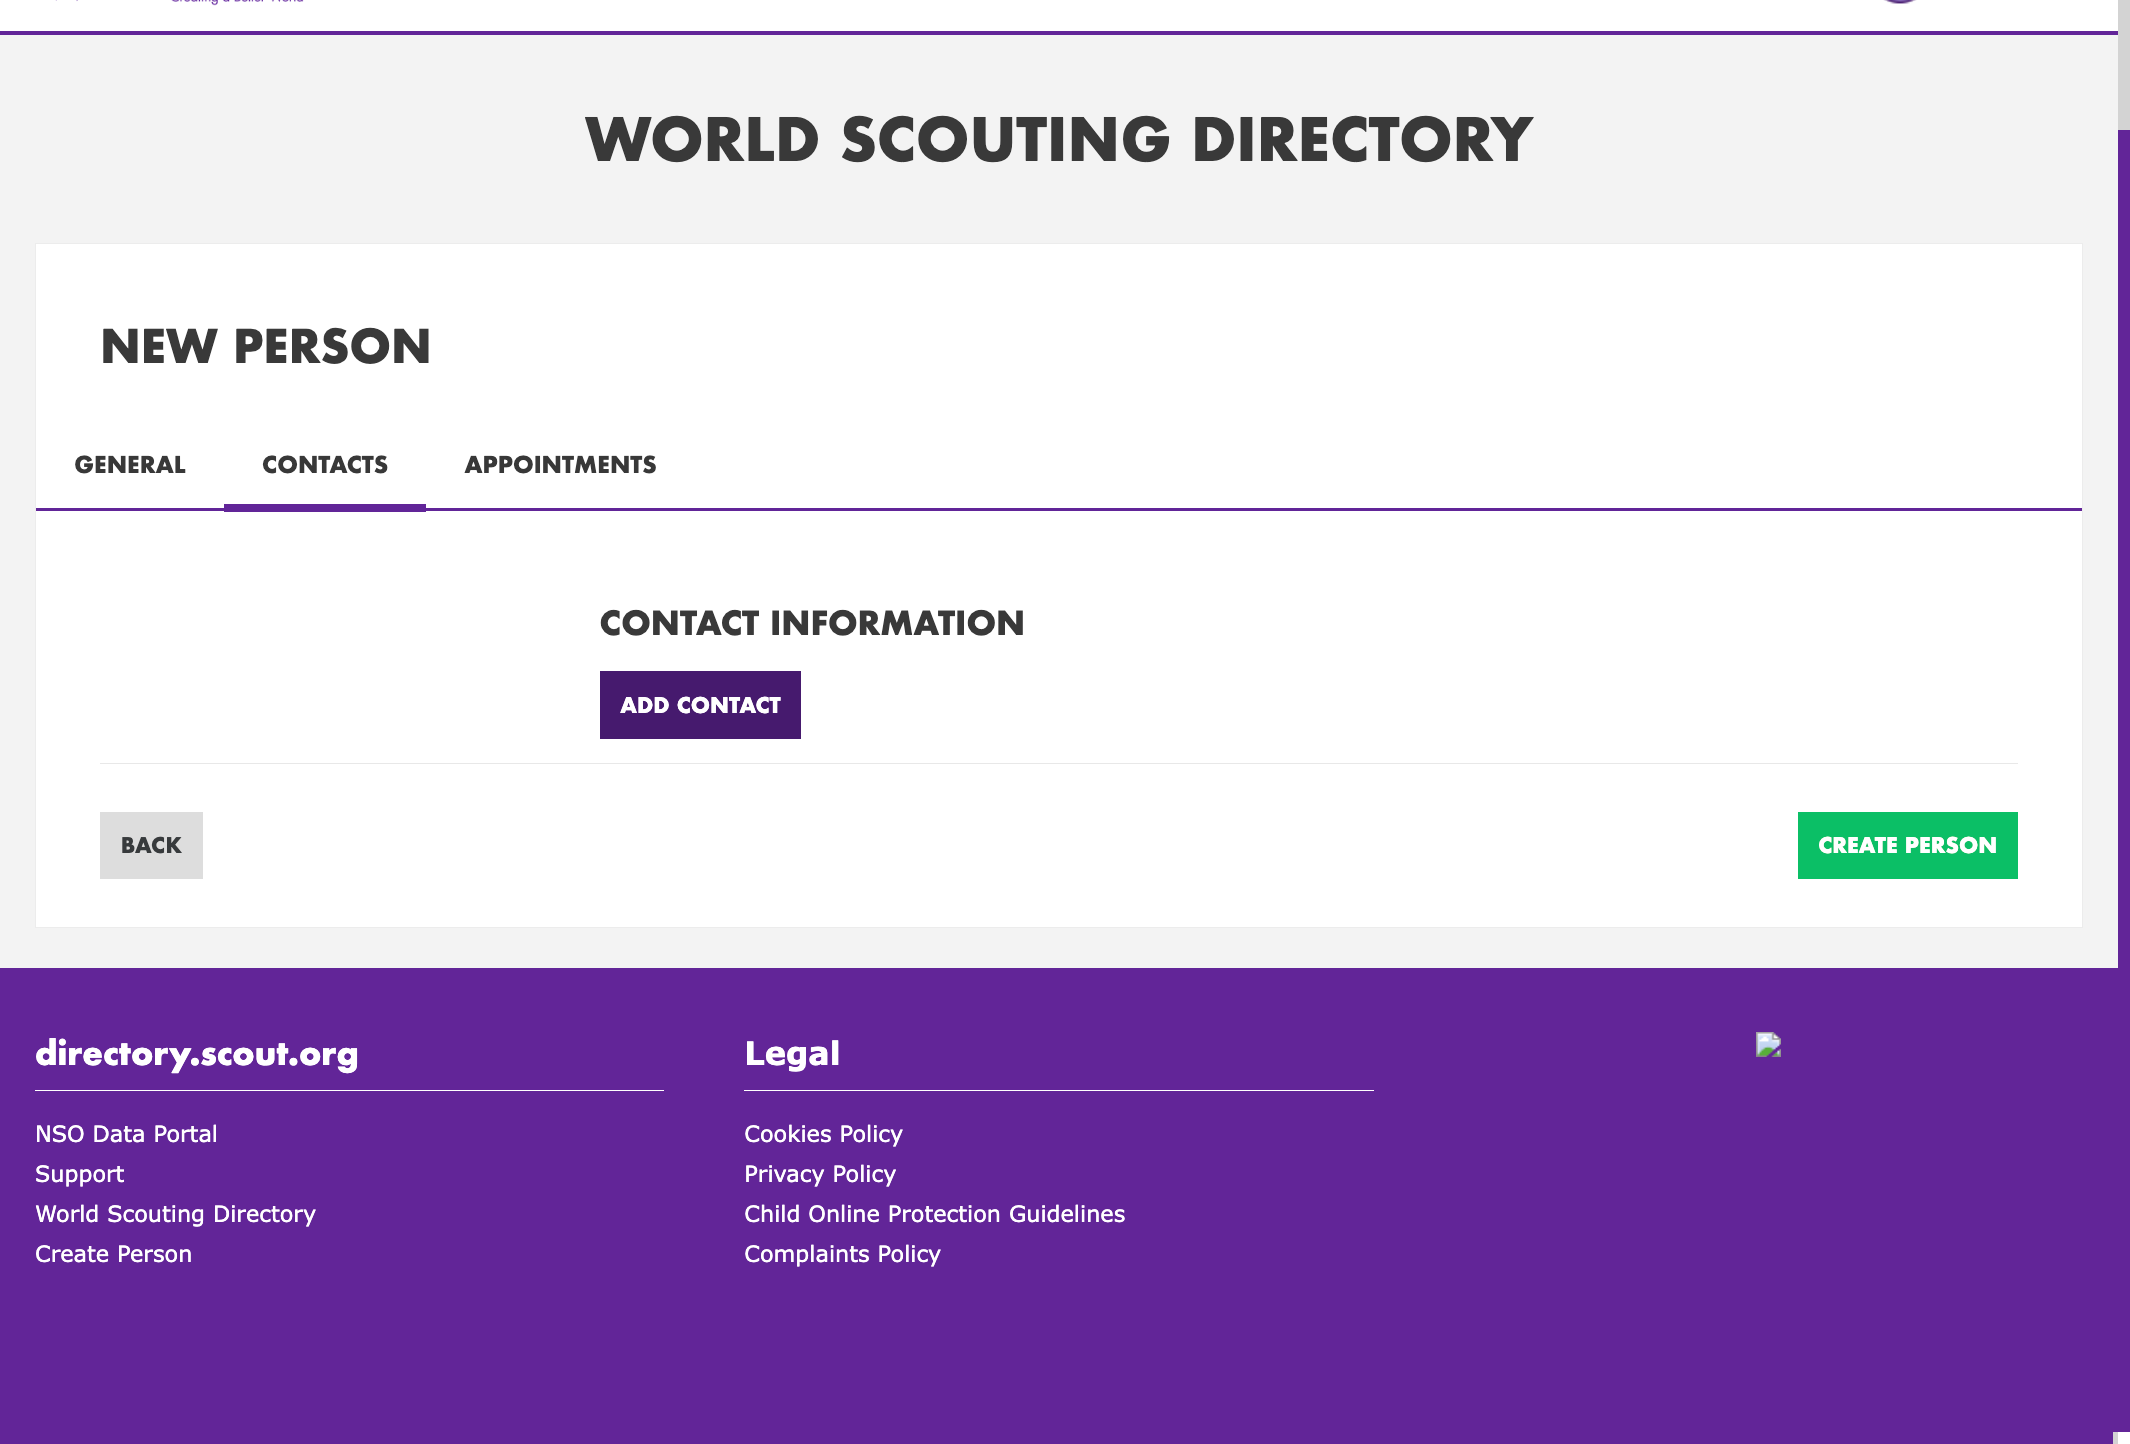Click the Add Contact button
The image size is (2130, 1444).
pyautogui.click(x=700, y=705)
